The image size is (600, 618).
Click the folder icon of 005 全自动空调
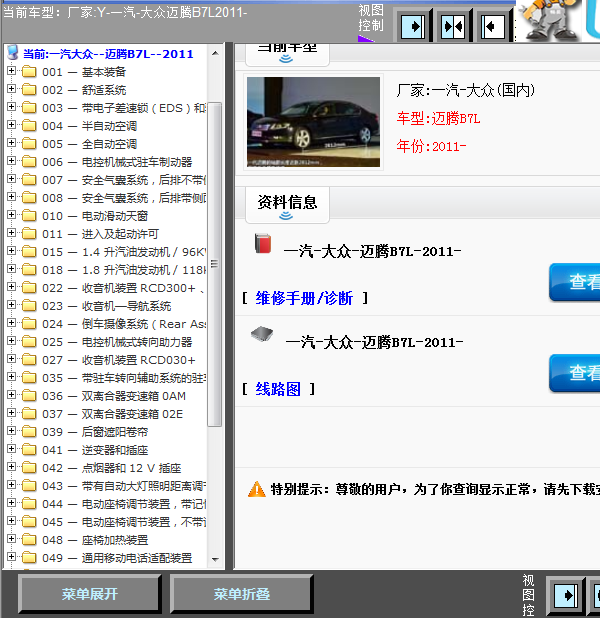pos(29,144)
